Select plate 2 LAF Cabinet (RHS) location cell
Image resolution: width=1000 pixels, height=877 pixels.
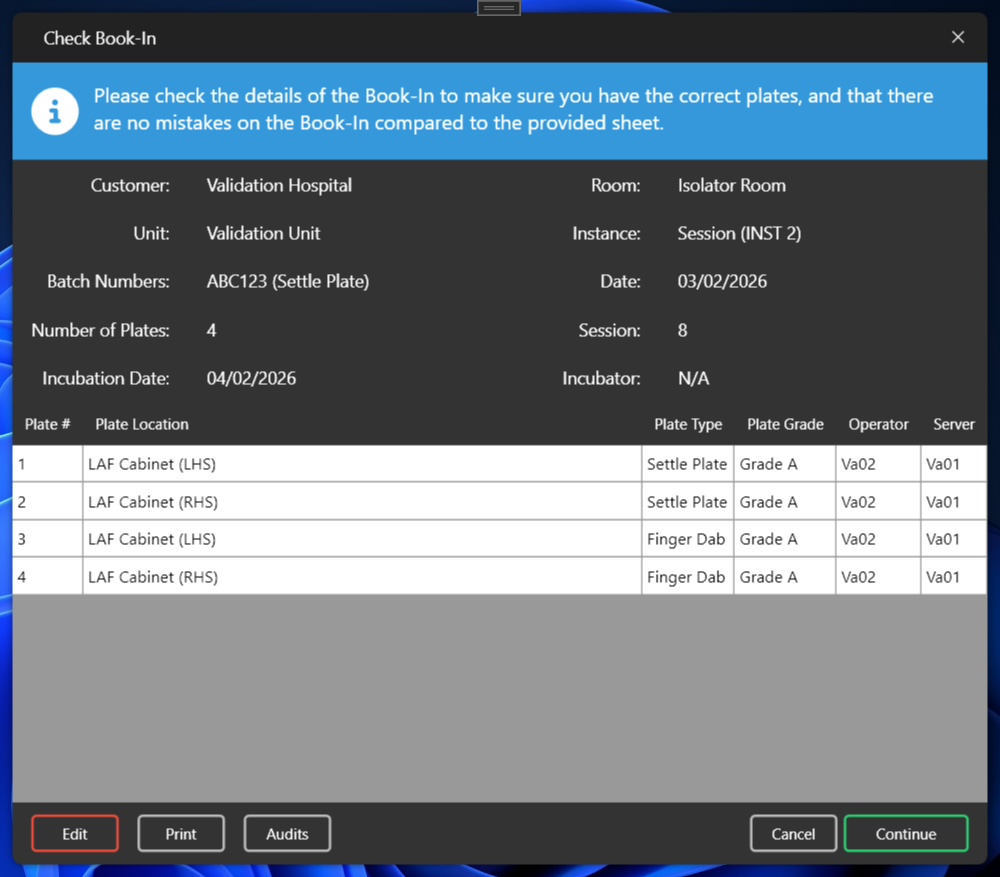153,502
